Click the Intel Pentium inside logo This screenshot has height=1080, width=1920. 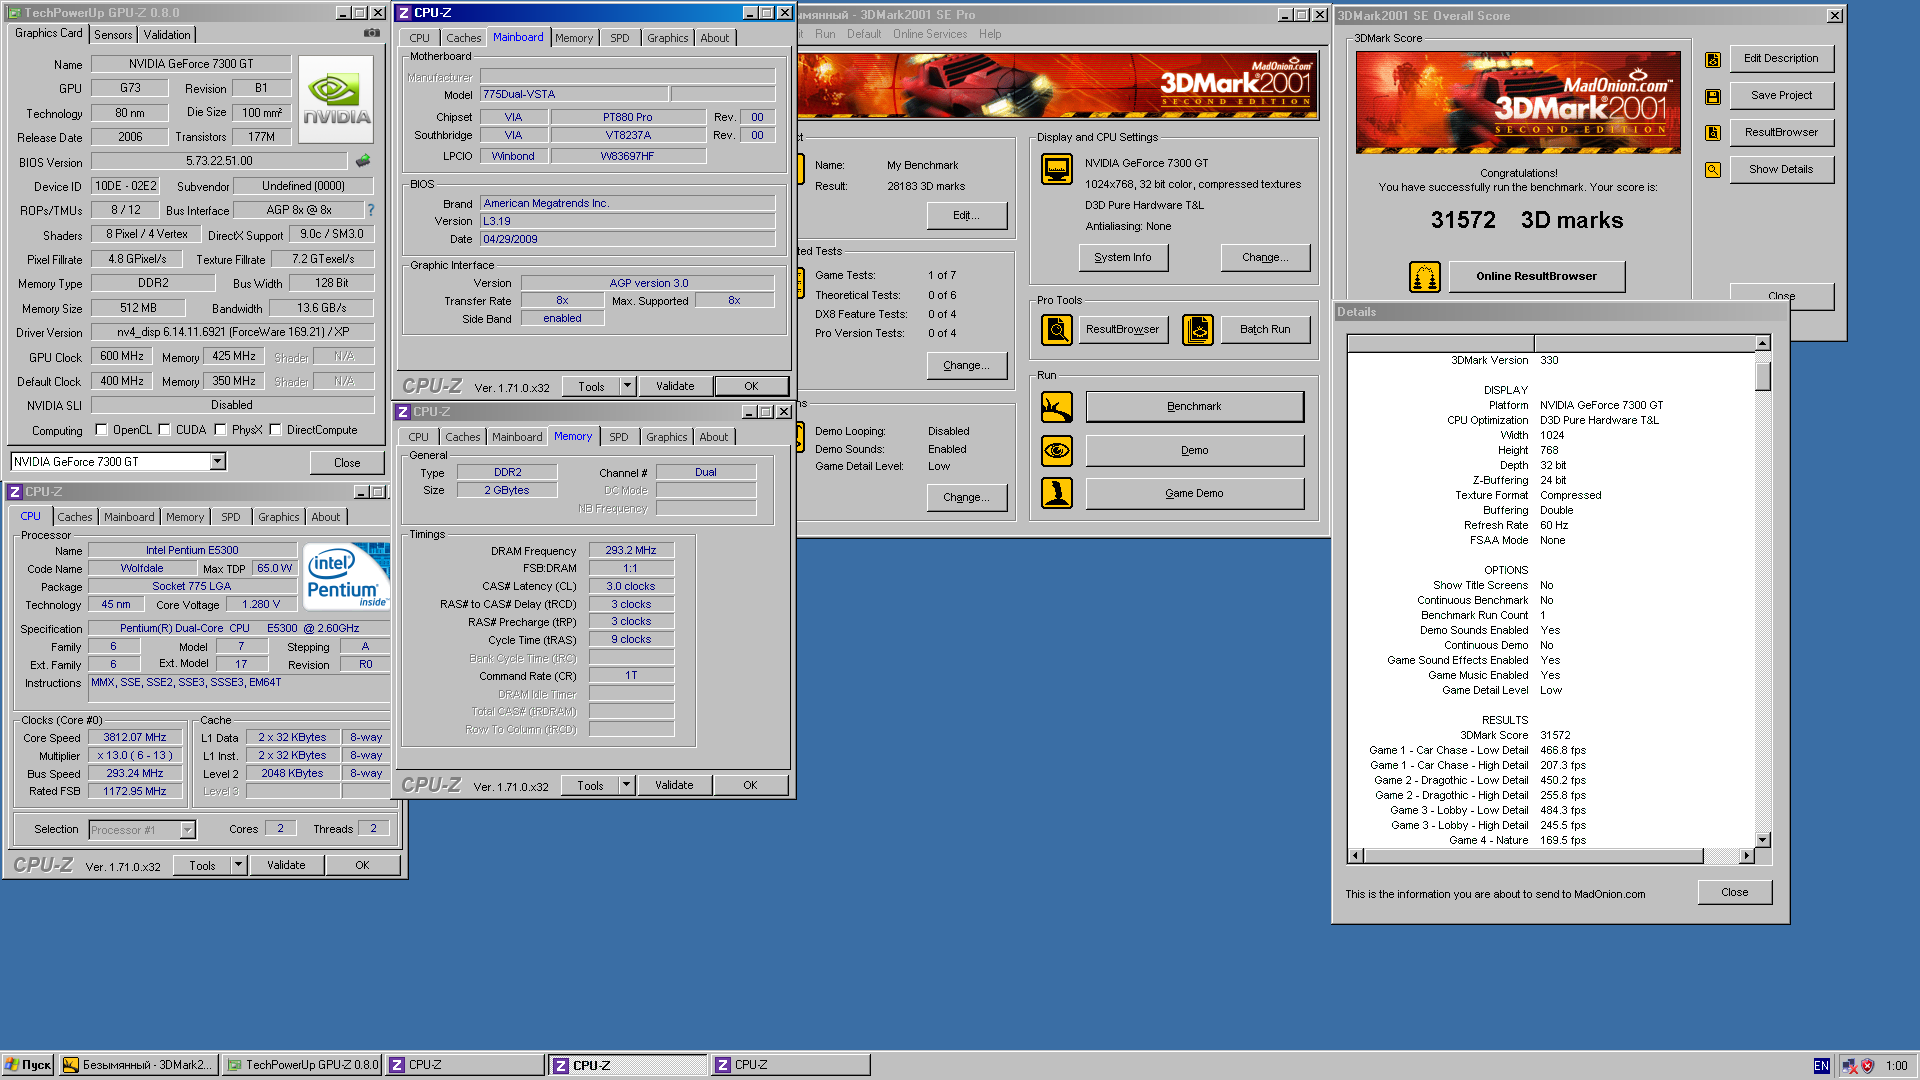(x=345, y=576)
